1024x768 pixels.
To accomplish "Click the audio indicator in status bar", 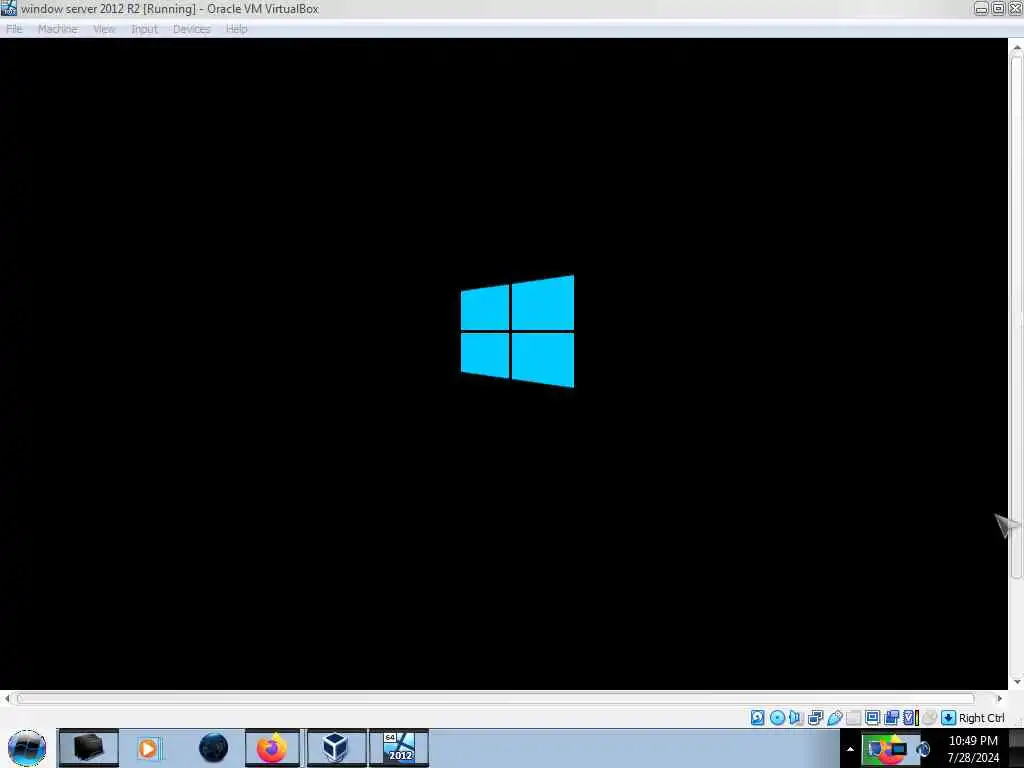I will [x=795, y=718].
